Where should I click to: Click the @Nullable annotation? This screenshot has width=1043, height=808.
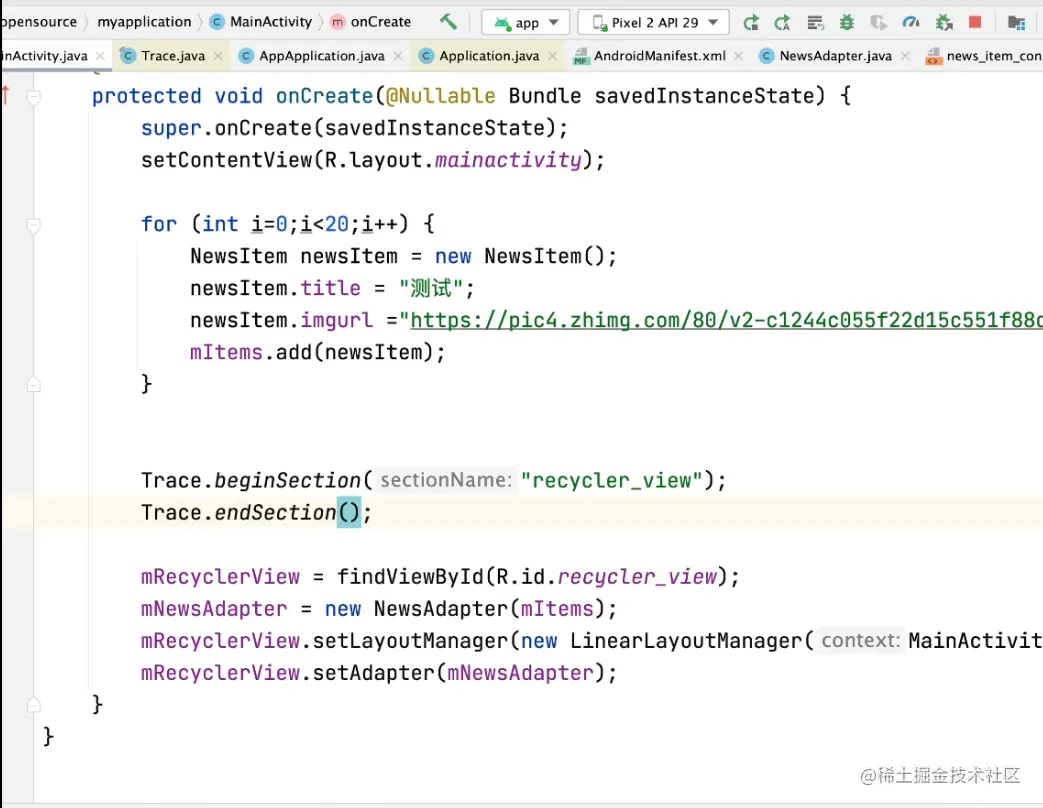pyautogui.click(x=440, y=96)
